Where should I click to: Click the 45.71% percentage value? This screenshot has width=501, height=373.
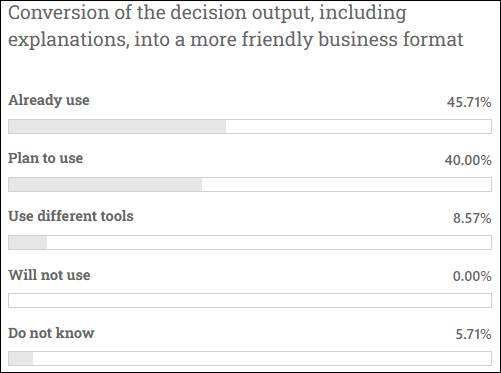(x=469, y=102)
